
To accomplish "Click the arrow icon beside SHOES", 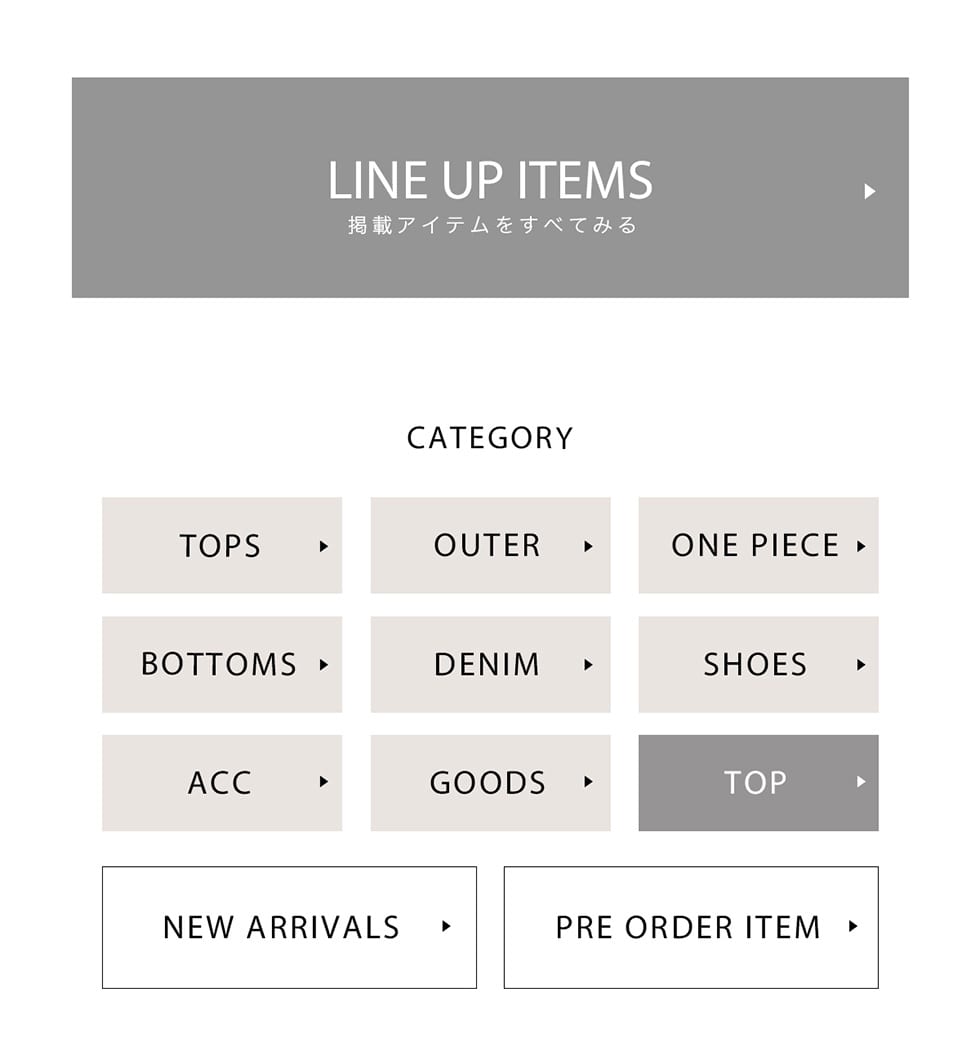I will (861, 664).
